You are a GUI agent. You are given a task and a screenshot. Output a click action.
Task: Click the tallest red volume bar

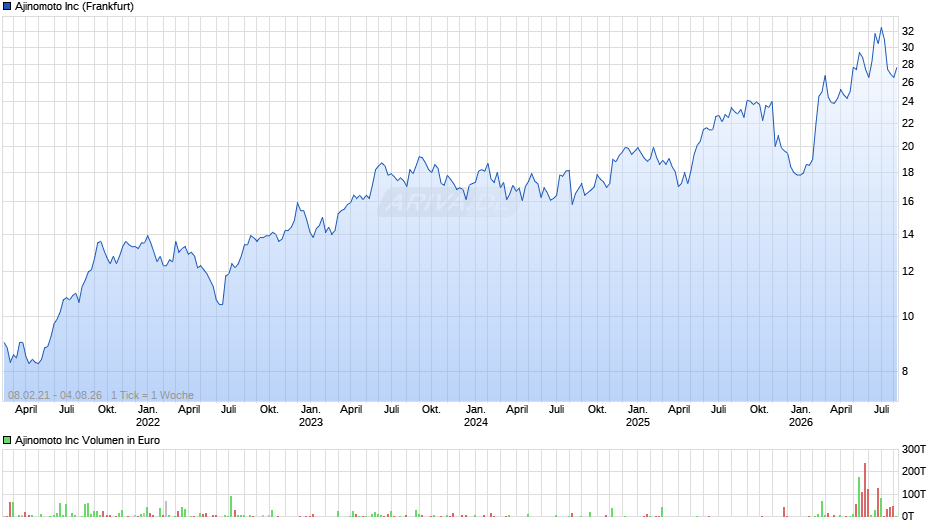(865, 489)
